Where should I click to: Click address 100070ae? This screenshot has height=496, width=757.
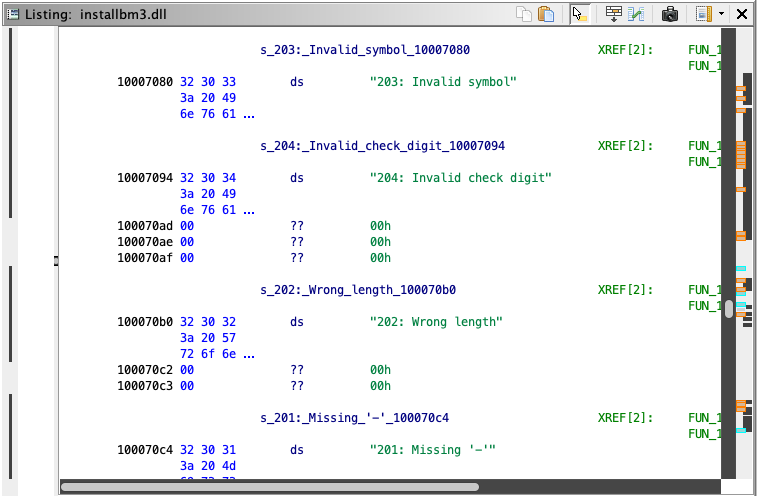145,241
